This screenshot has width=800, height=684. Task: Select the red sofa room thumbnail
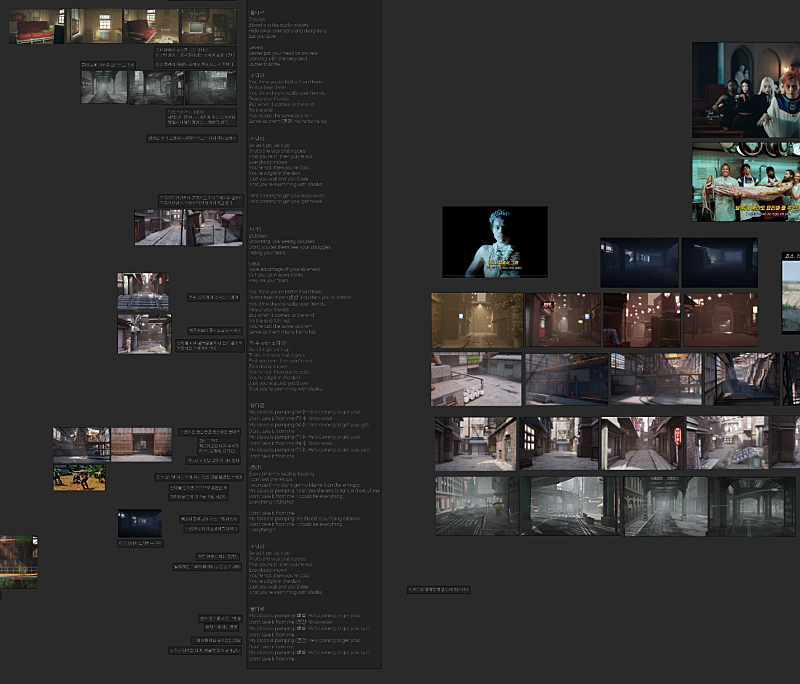tap(36, 26)
